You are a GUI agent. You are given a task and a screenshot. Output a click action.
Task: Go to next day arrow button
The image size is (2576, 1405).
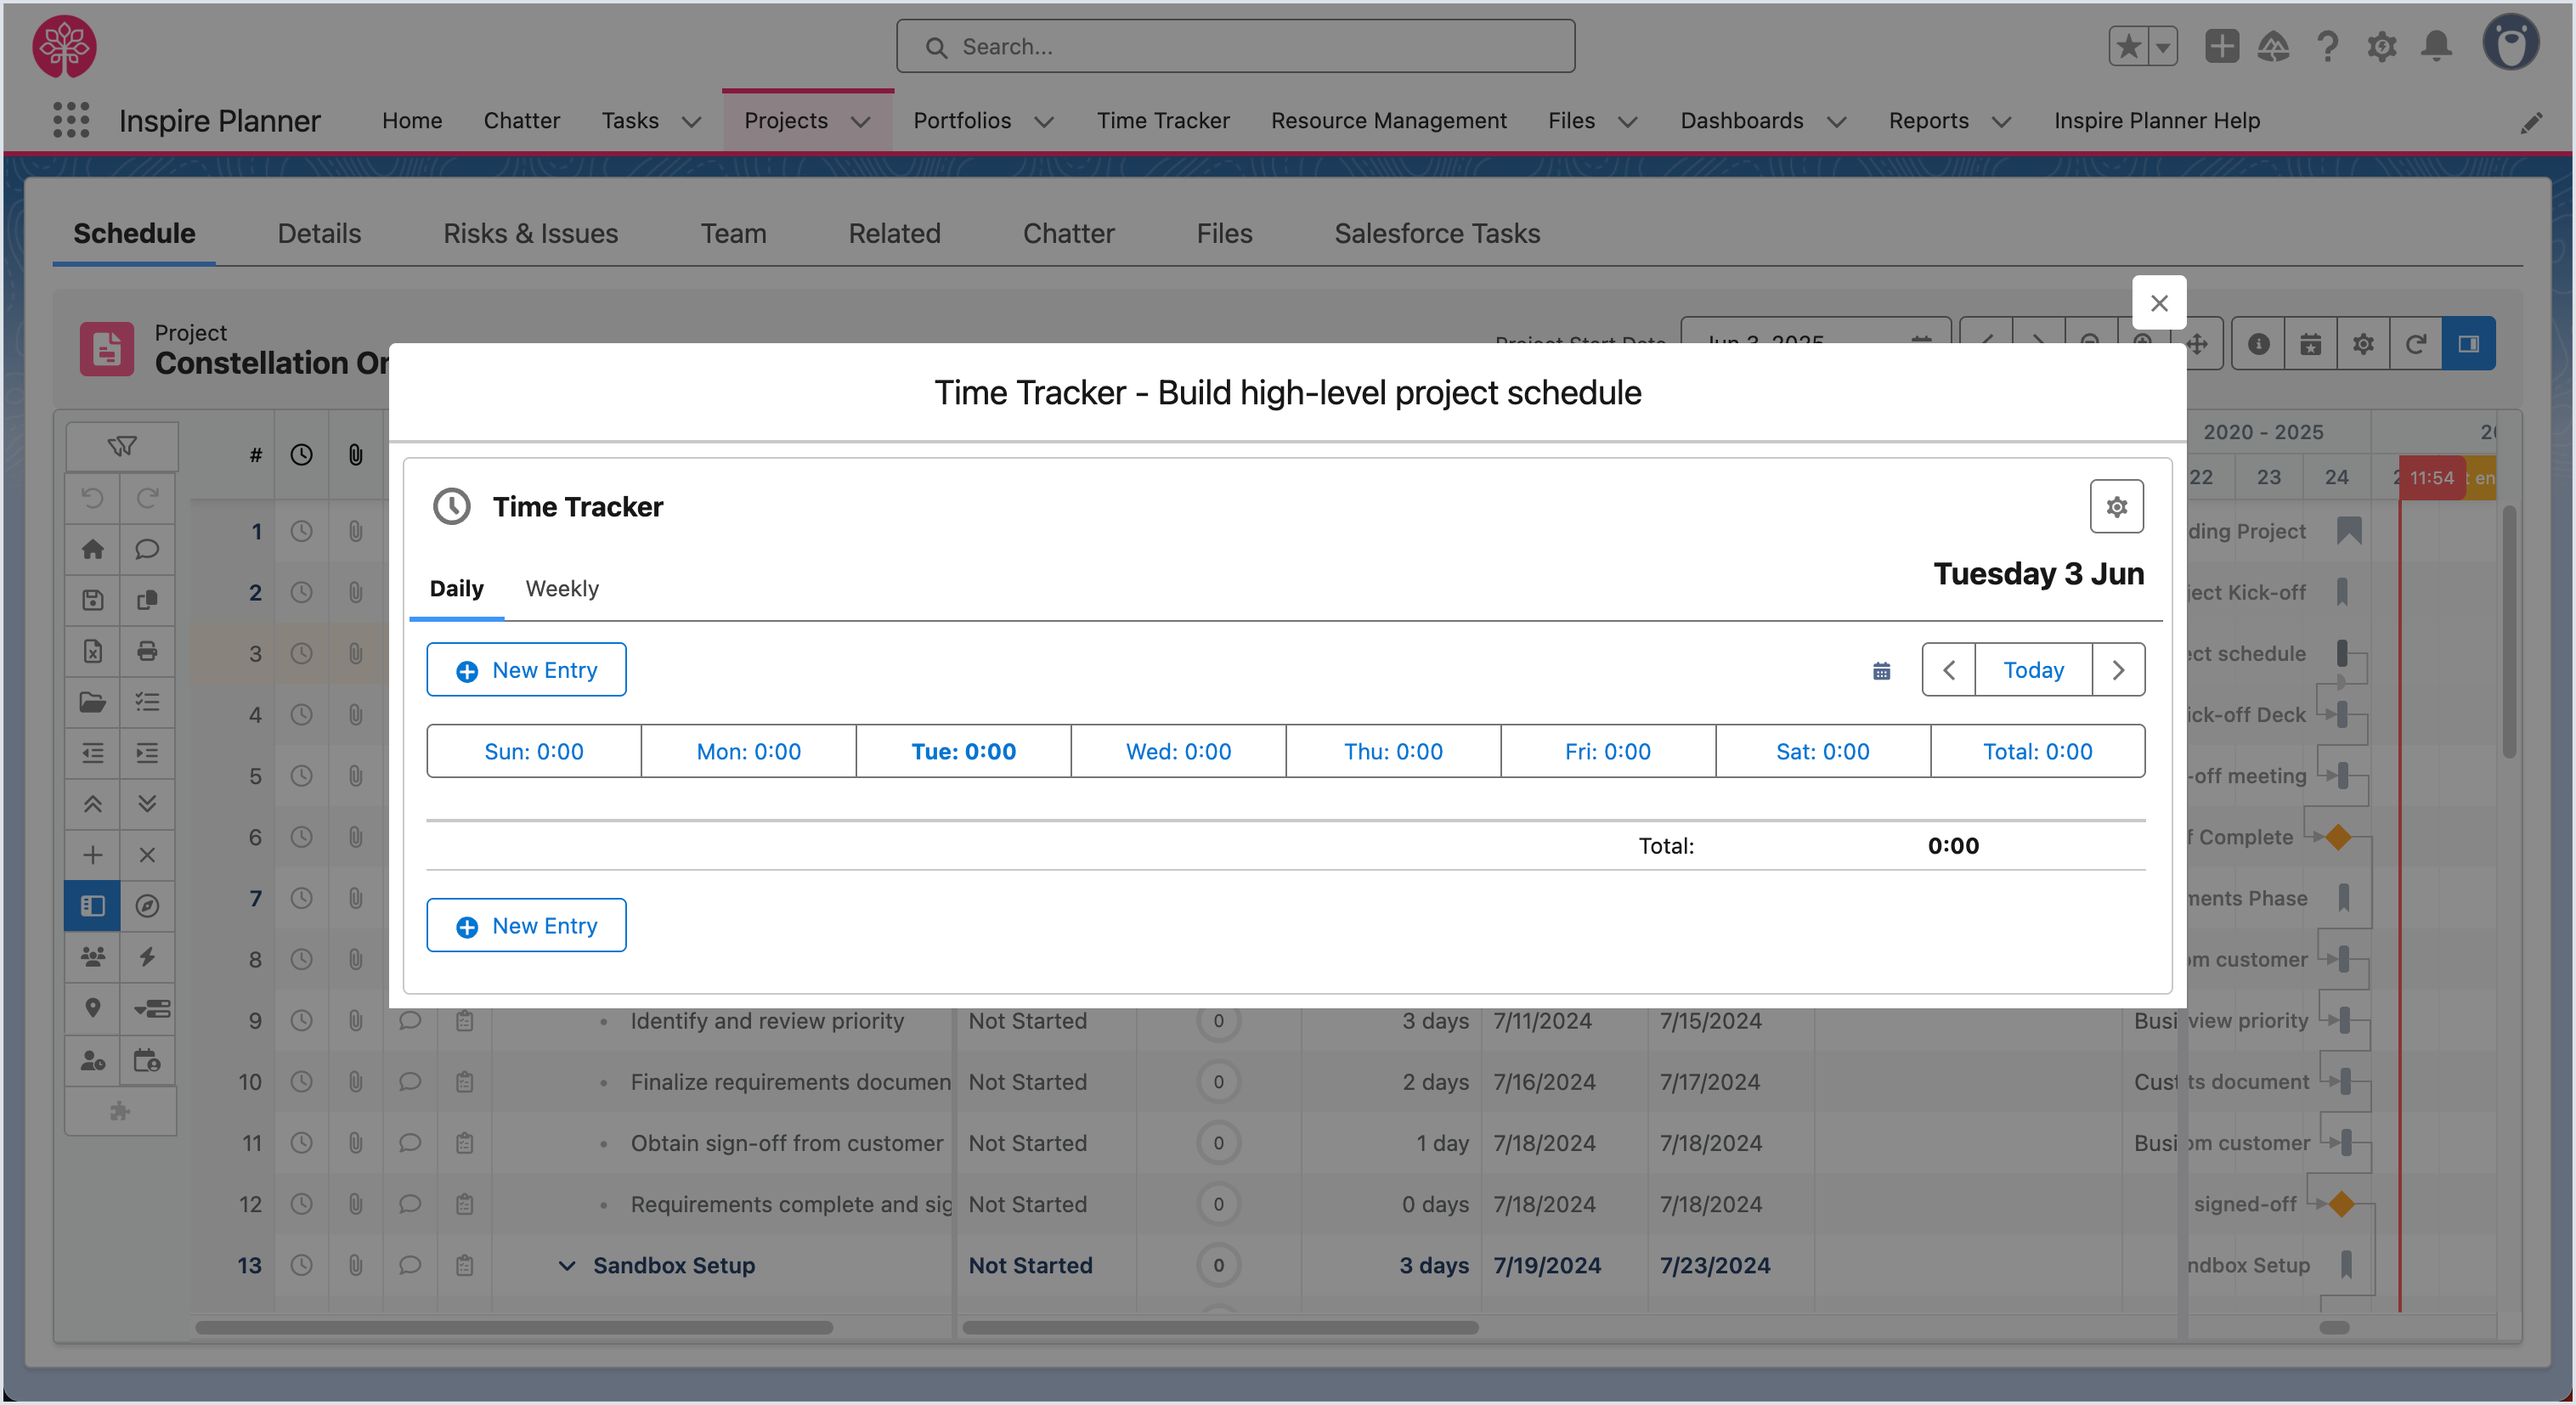coord(2118,670)
